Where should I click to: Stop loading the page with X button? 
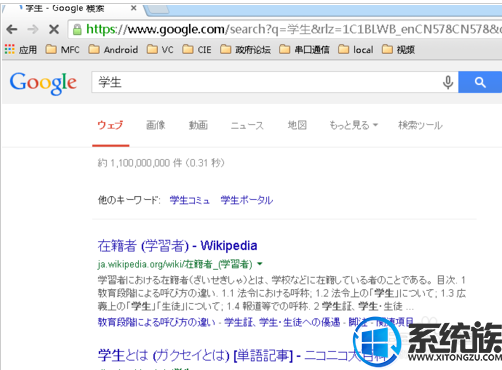(x=54, y=30)
